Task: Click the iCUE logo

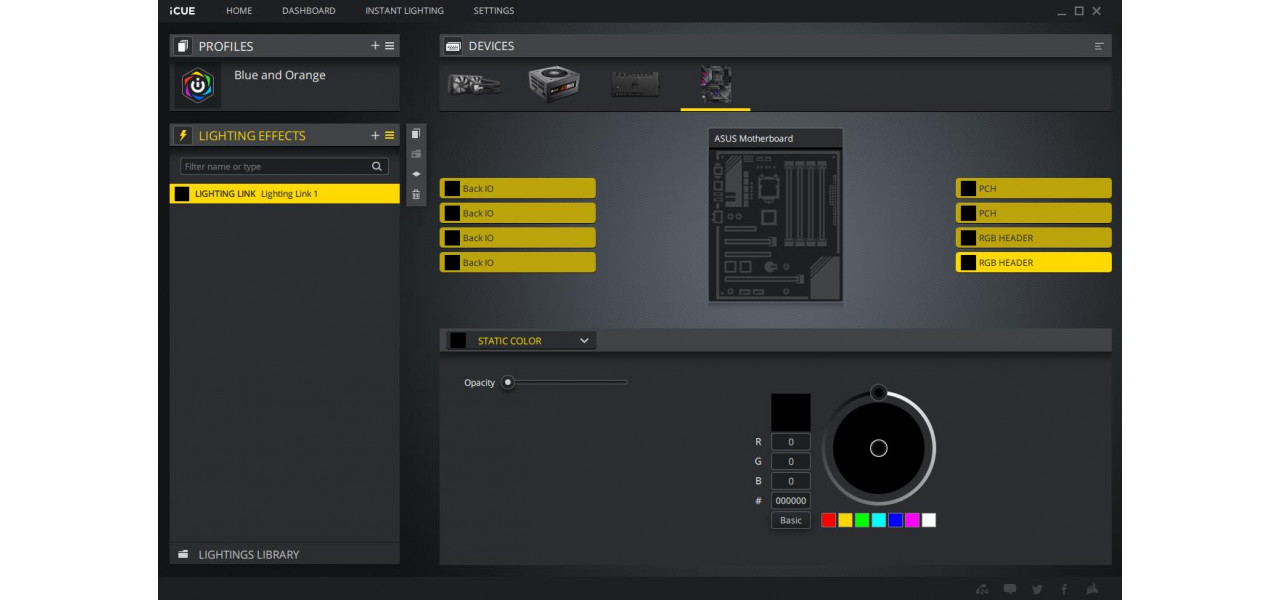Action: (182, 11)
